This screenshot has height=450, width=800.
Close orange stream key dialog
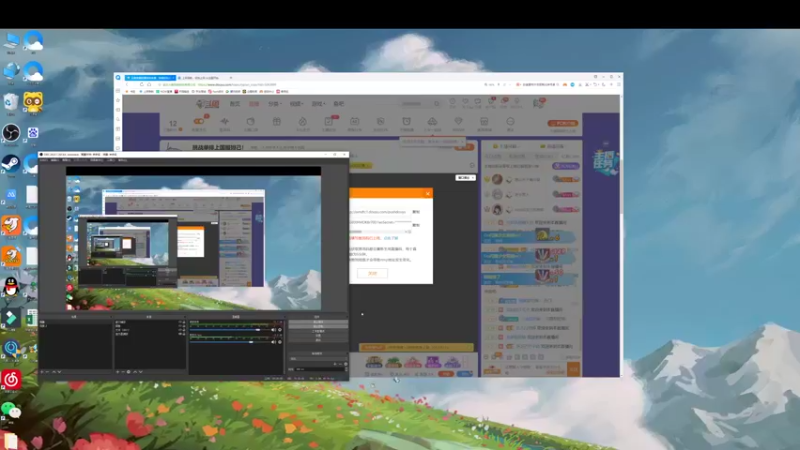(428, 193)
